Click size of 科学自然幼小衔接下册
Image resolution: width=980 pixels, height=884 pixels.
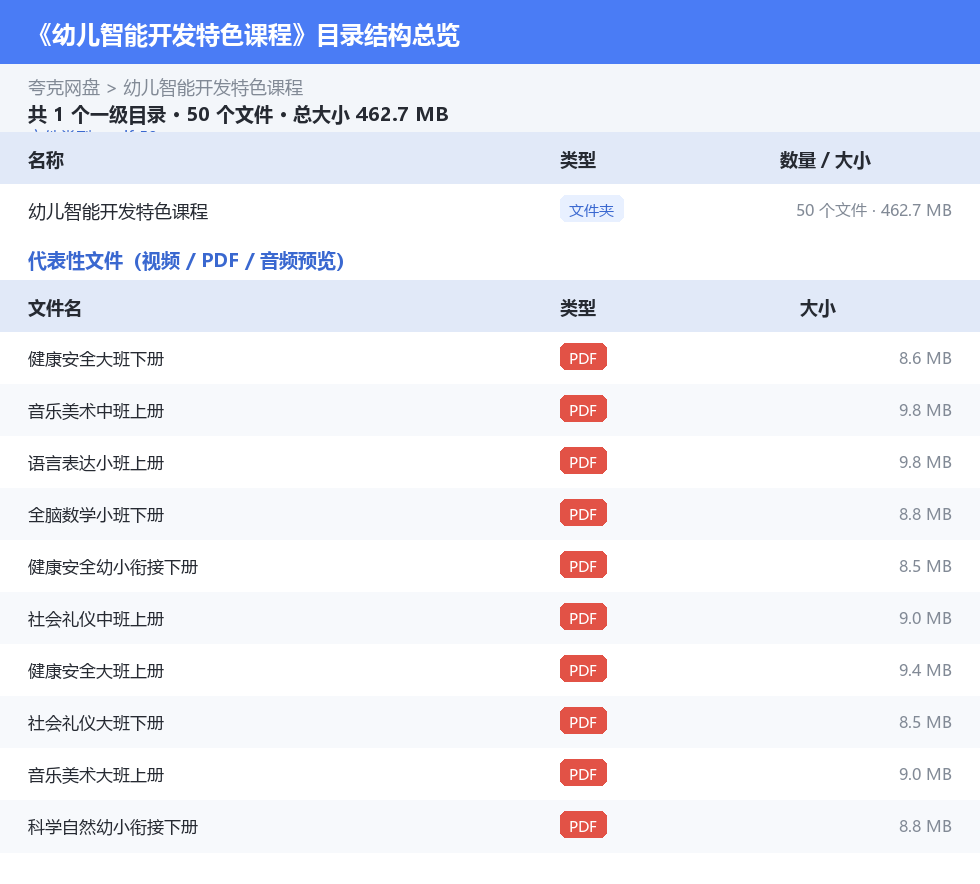(925, 825)
